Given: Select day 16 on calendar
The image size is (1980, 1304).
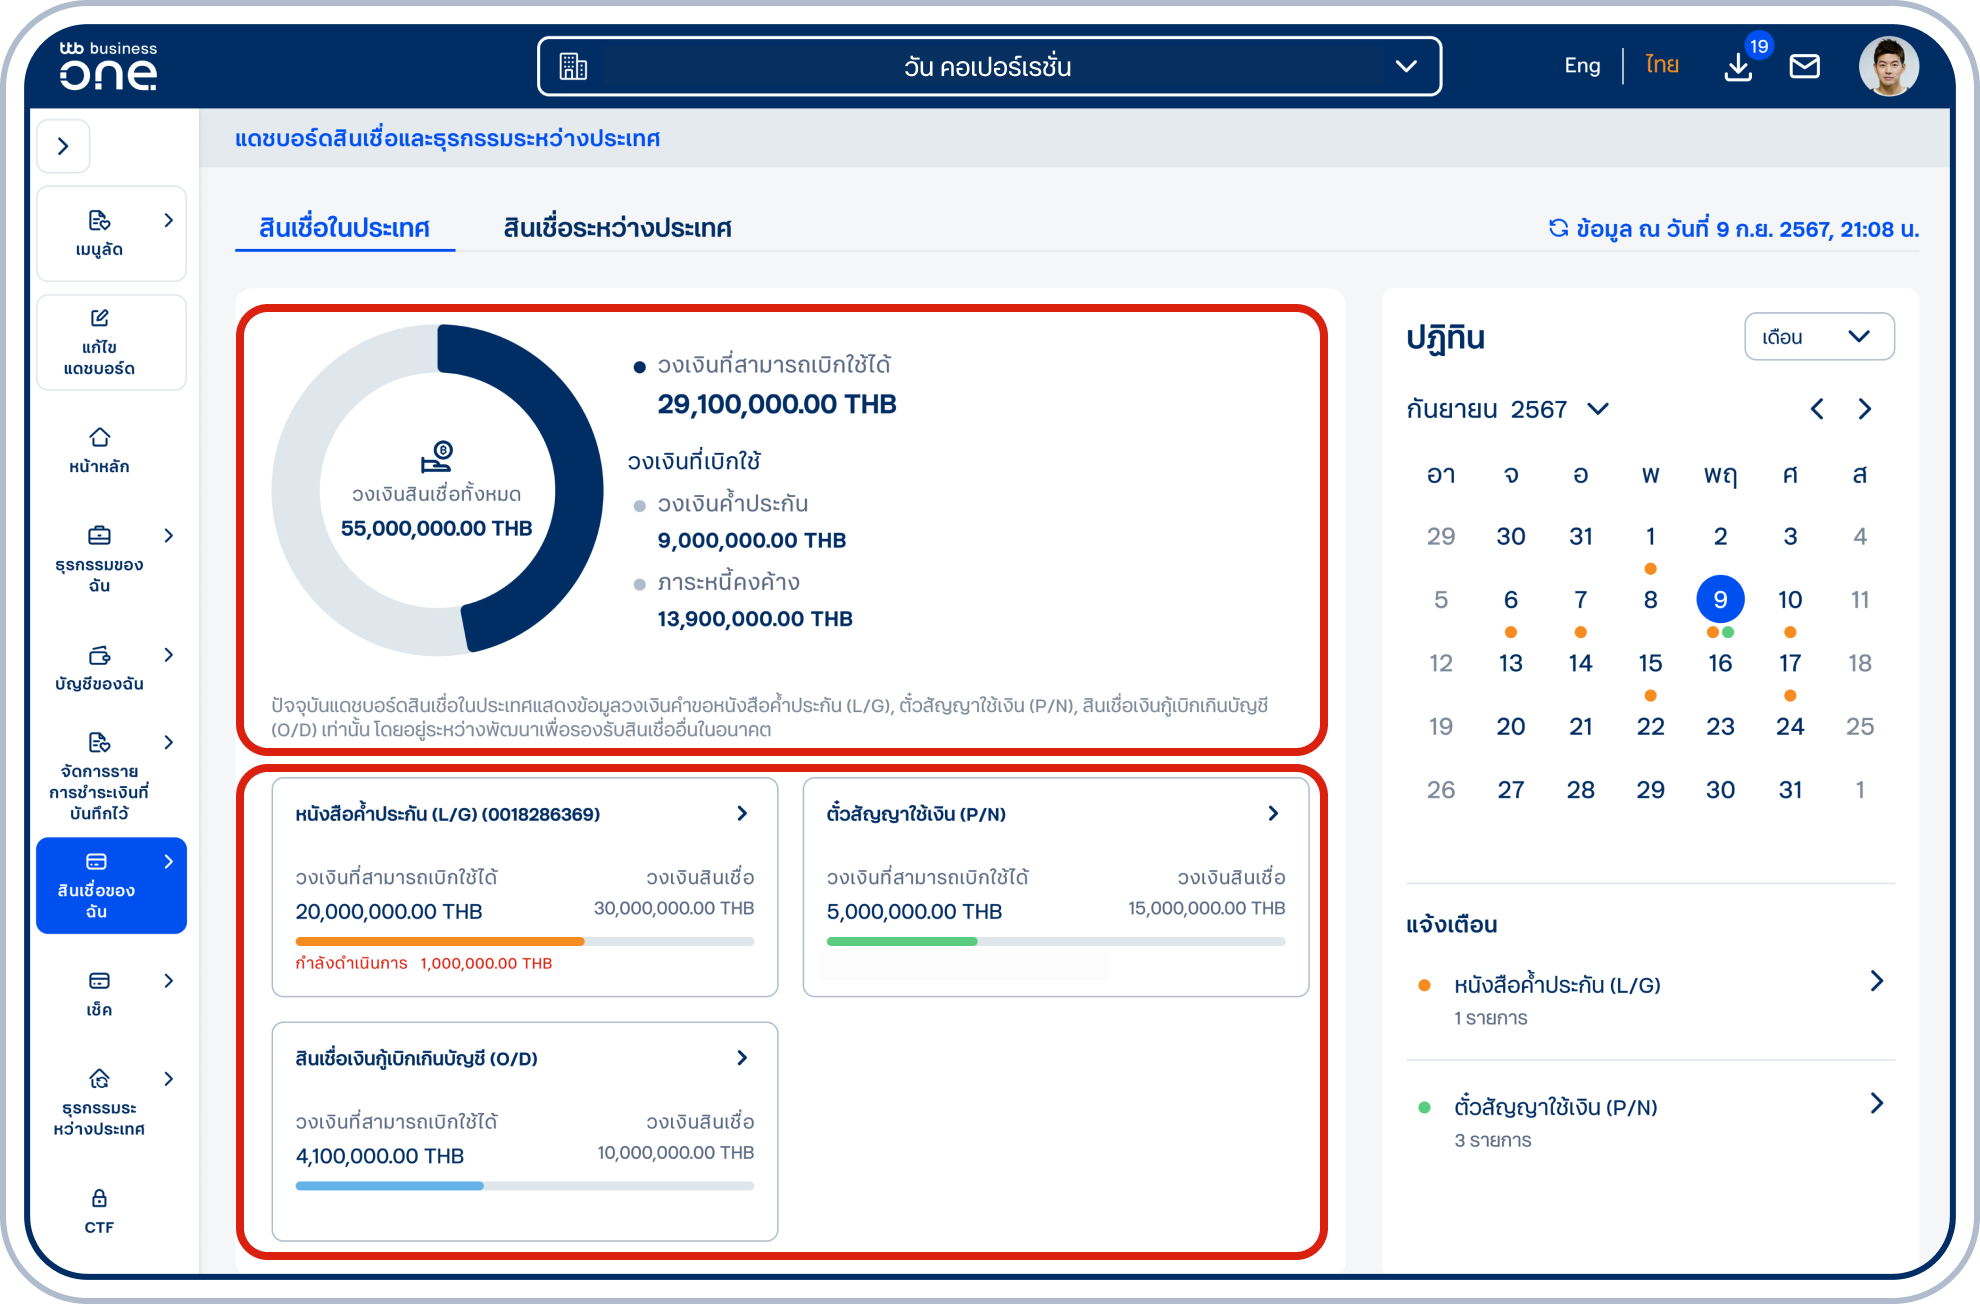Looking at the screenshot, I should (x=1719, y=663).
